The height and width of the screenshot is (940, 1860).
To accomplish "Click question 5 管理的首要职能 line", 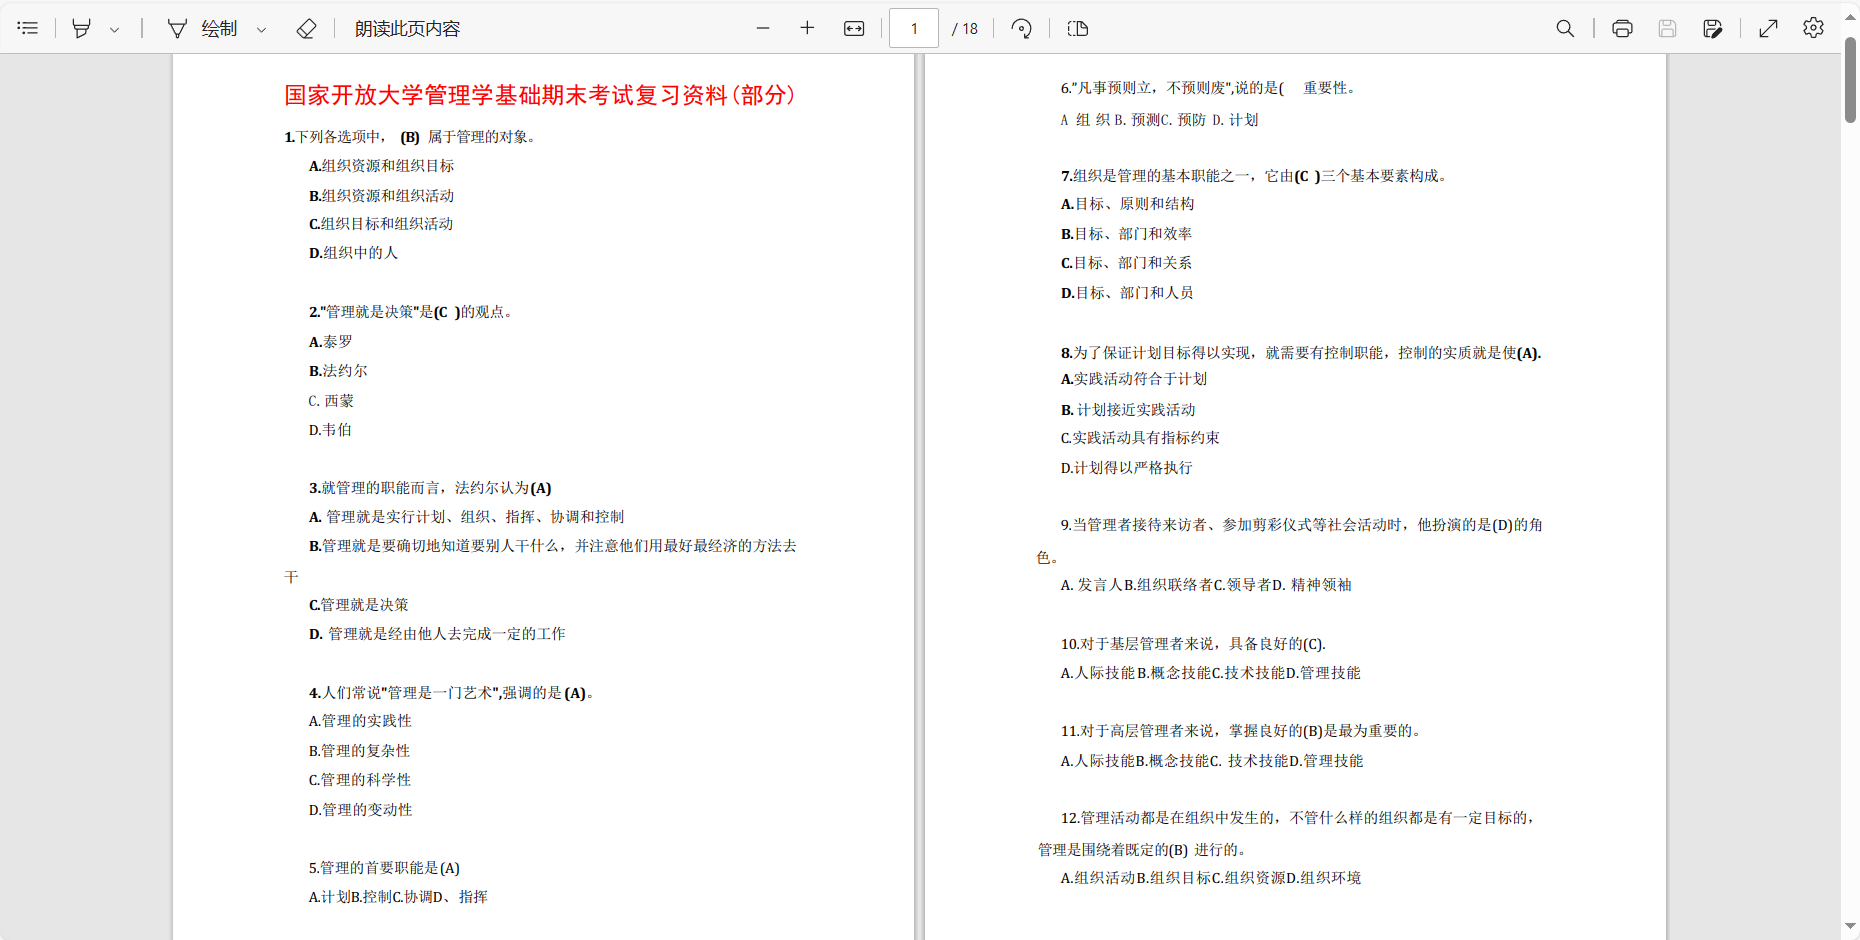I will click(384, 868).
